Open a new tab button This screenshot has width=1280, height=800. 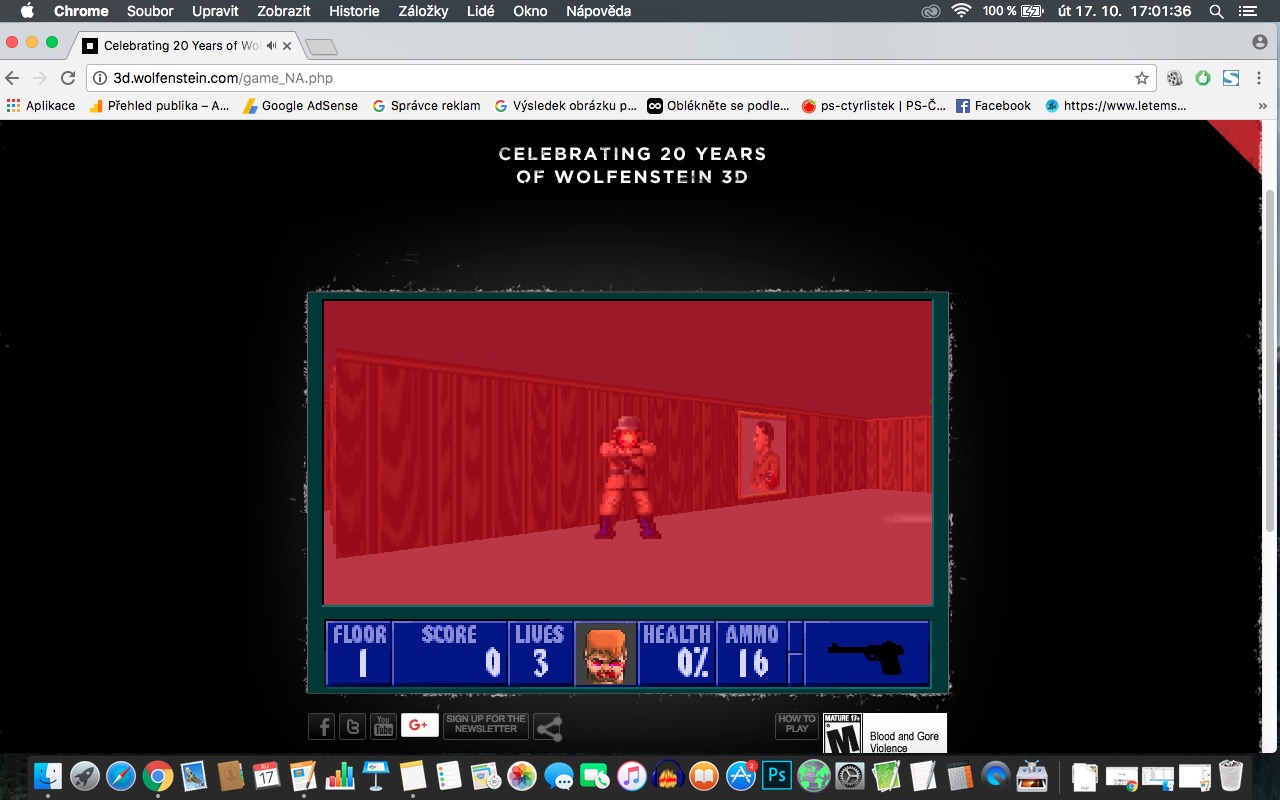(x=321, y=47)
